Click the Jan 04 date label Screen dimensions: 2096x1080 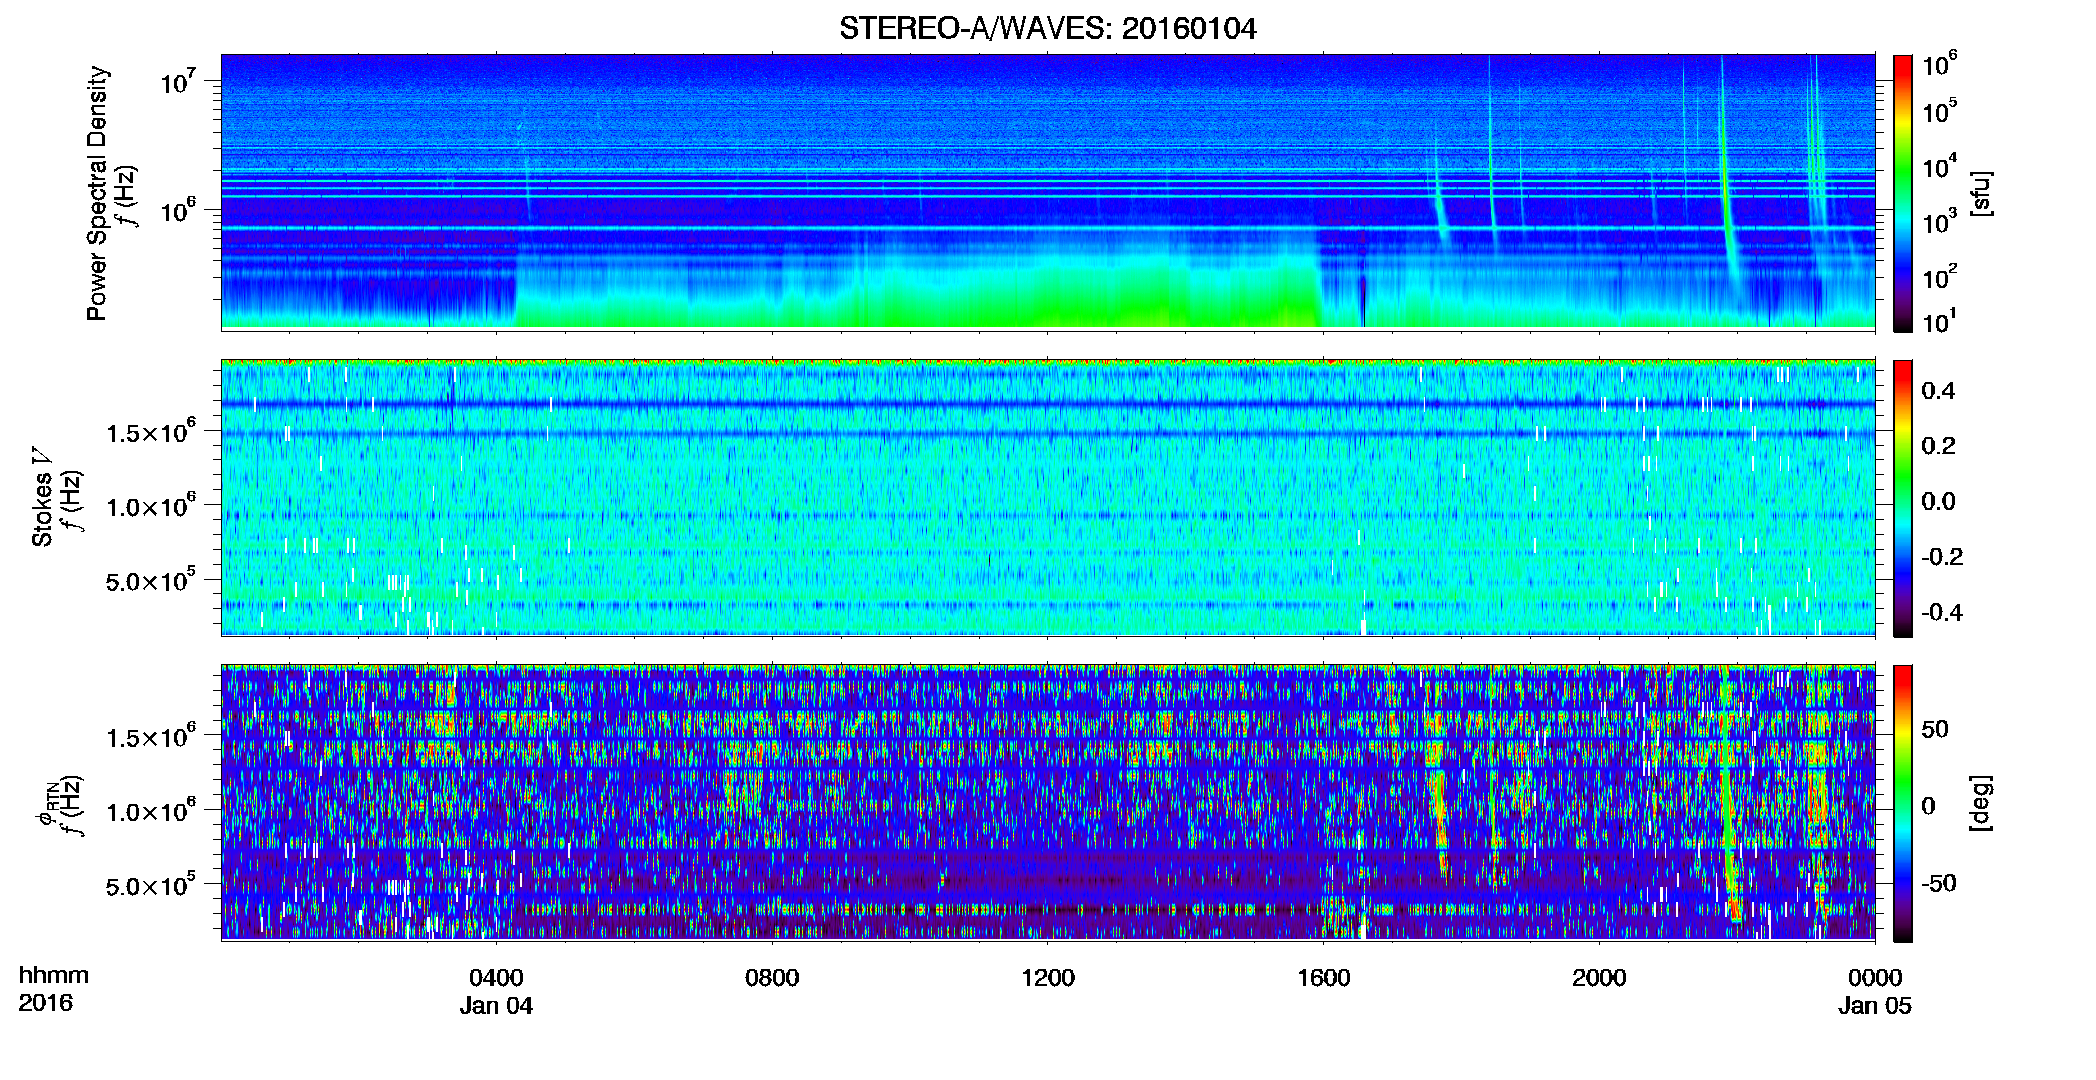[496, 1006]
